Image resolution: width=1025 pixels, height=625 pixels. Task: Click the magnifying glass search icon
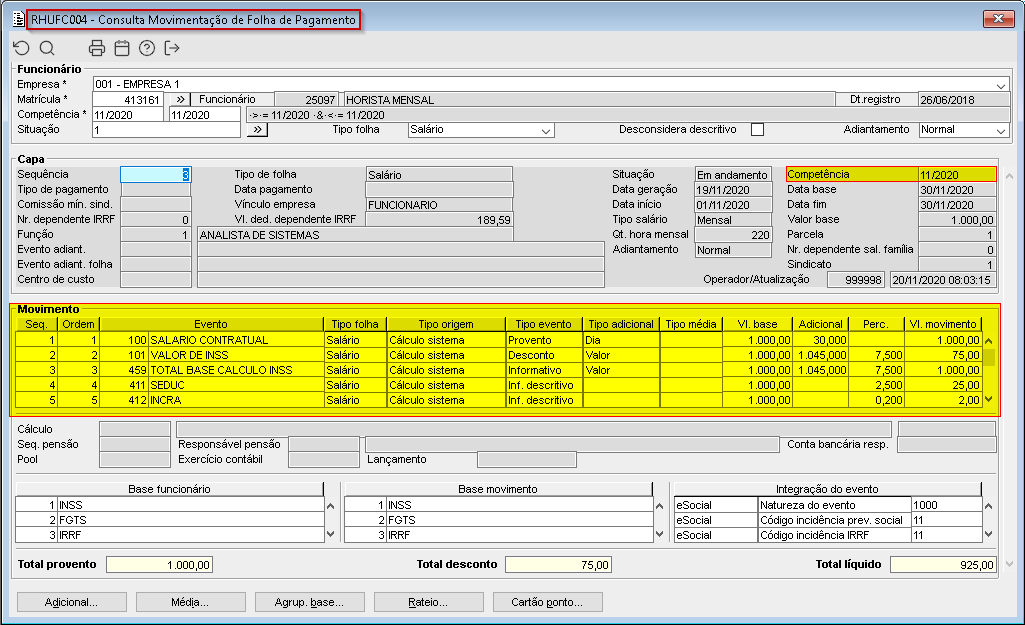(47, 48)
